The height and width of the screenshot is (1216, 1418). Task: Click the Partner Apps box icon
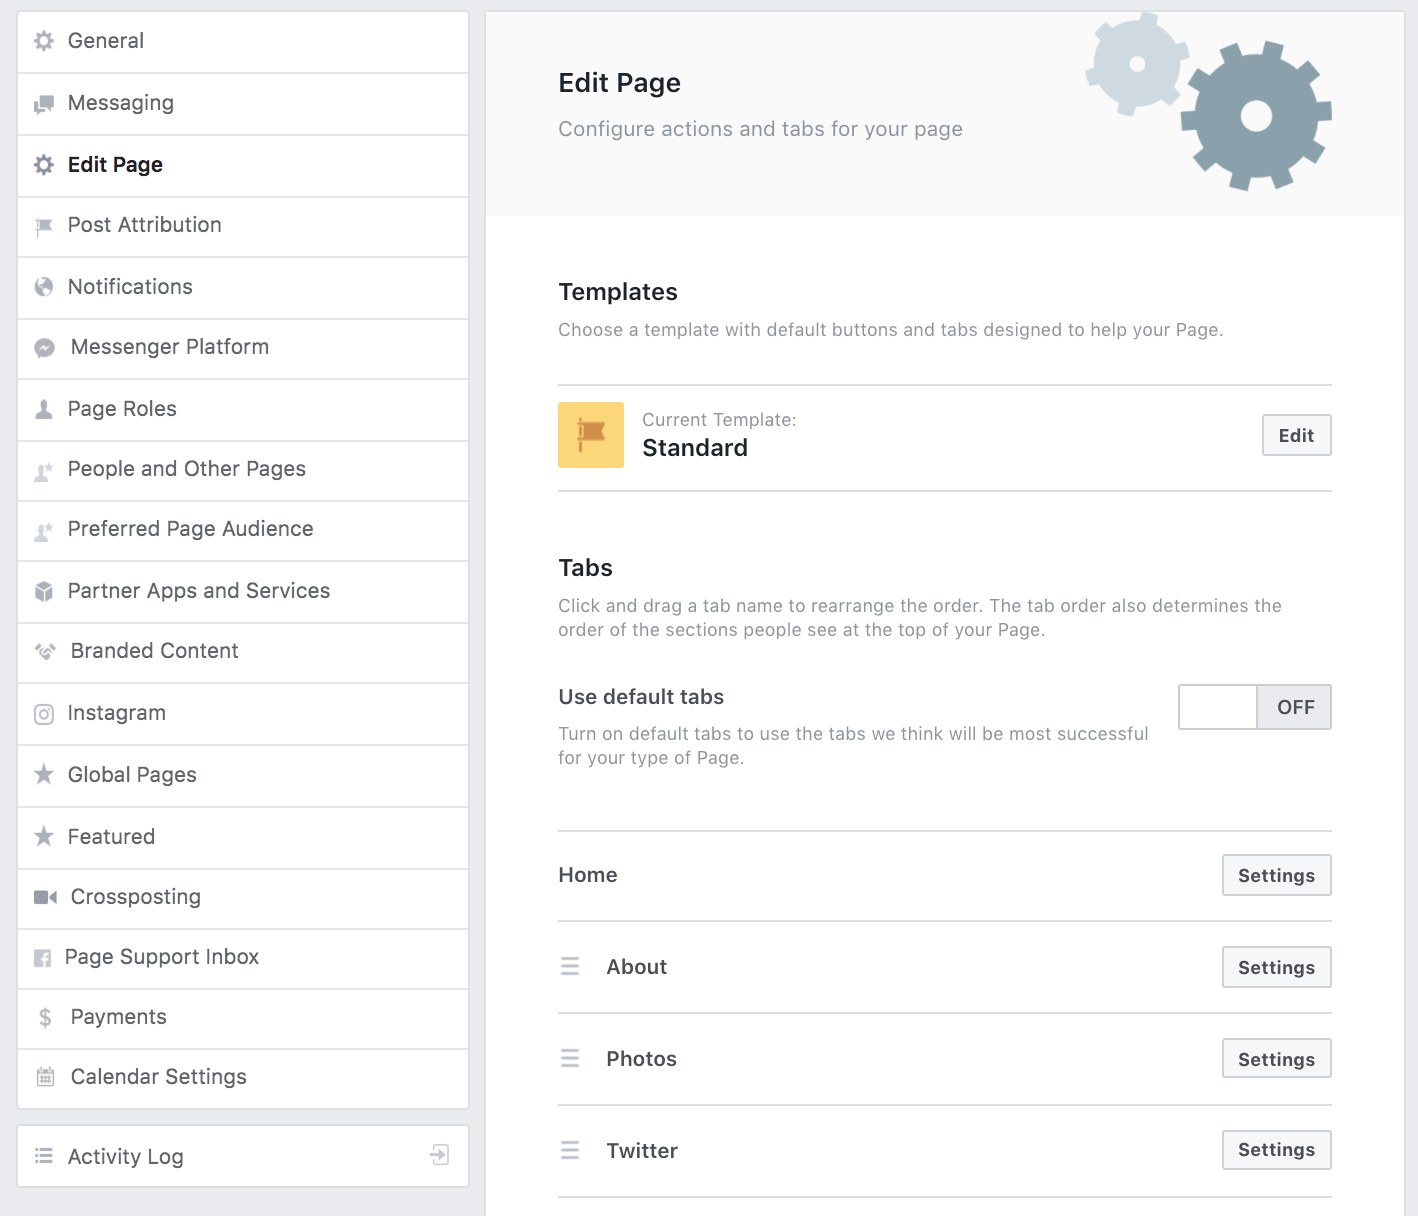[x=44, y=591]
